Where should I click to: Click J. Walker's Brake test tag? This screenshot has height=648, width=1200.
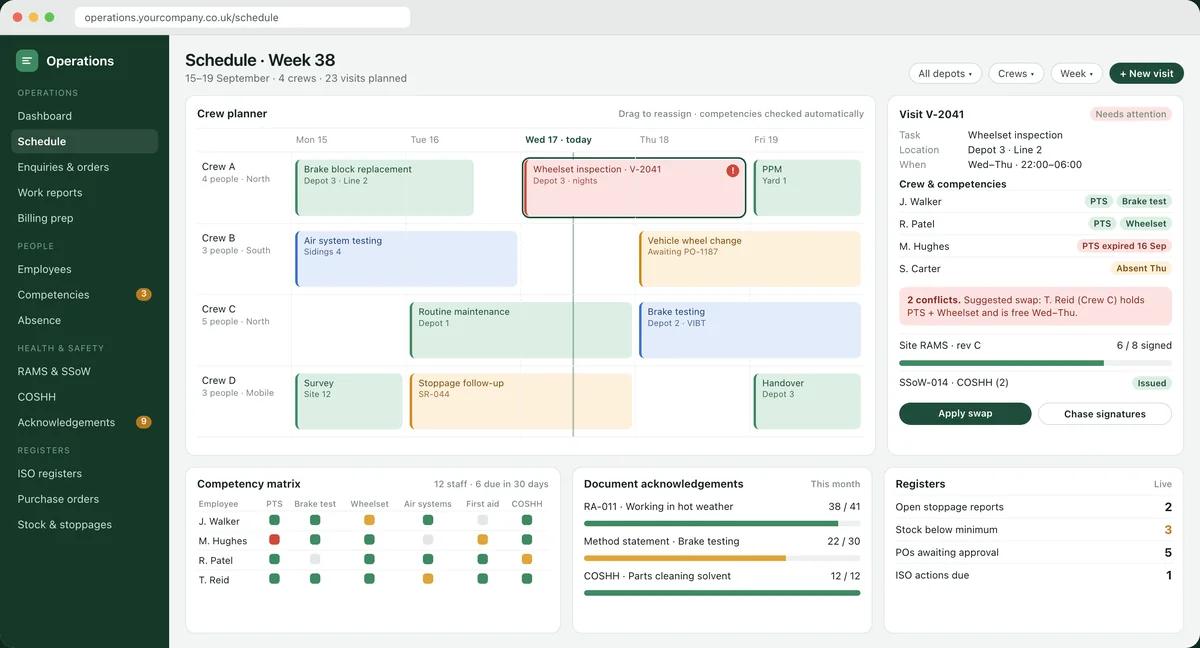click(1144, 202)
